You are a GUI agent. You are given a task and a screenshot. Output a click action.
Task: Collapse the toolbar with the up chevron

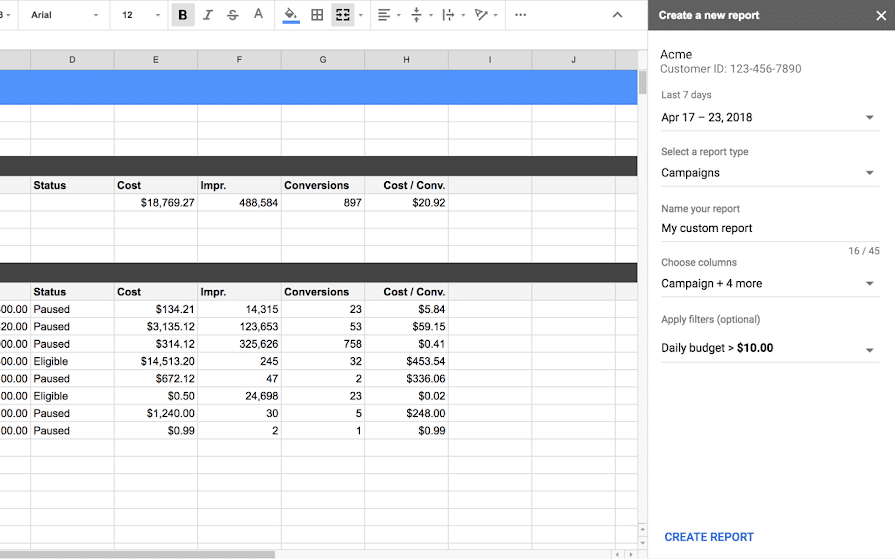(617, 15)
